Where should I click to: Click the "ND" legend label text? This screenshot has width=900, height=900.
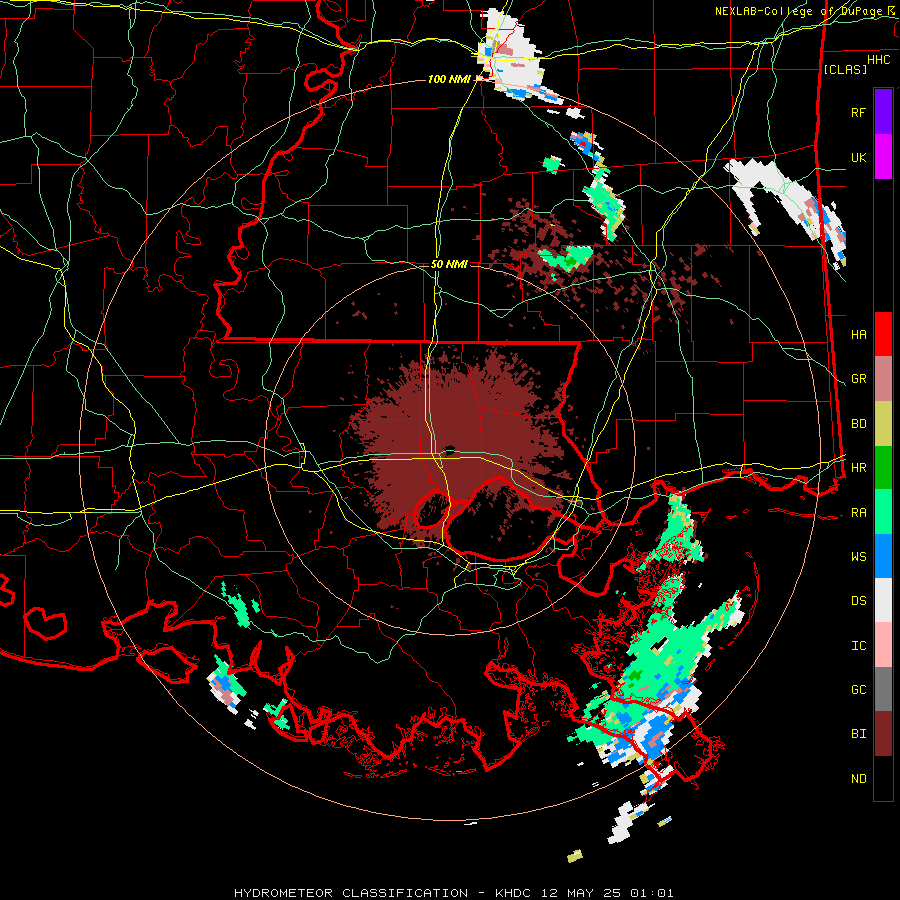coord(859,779)
